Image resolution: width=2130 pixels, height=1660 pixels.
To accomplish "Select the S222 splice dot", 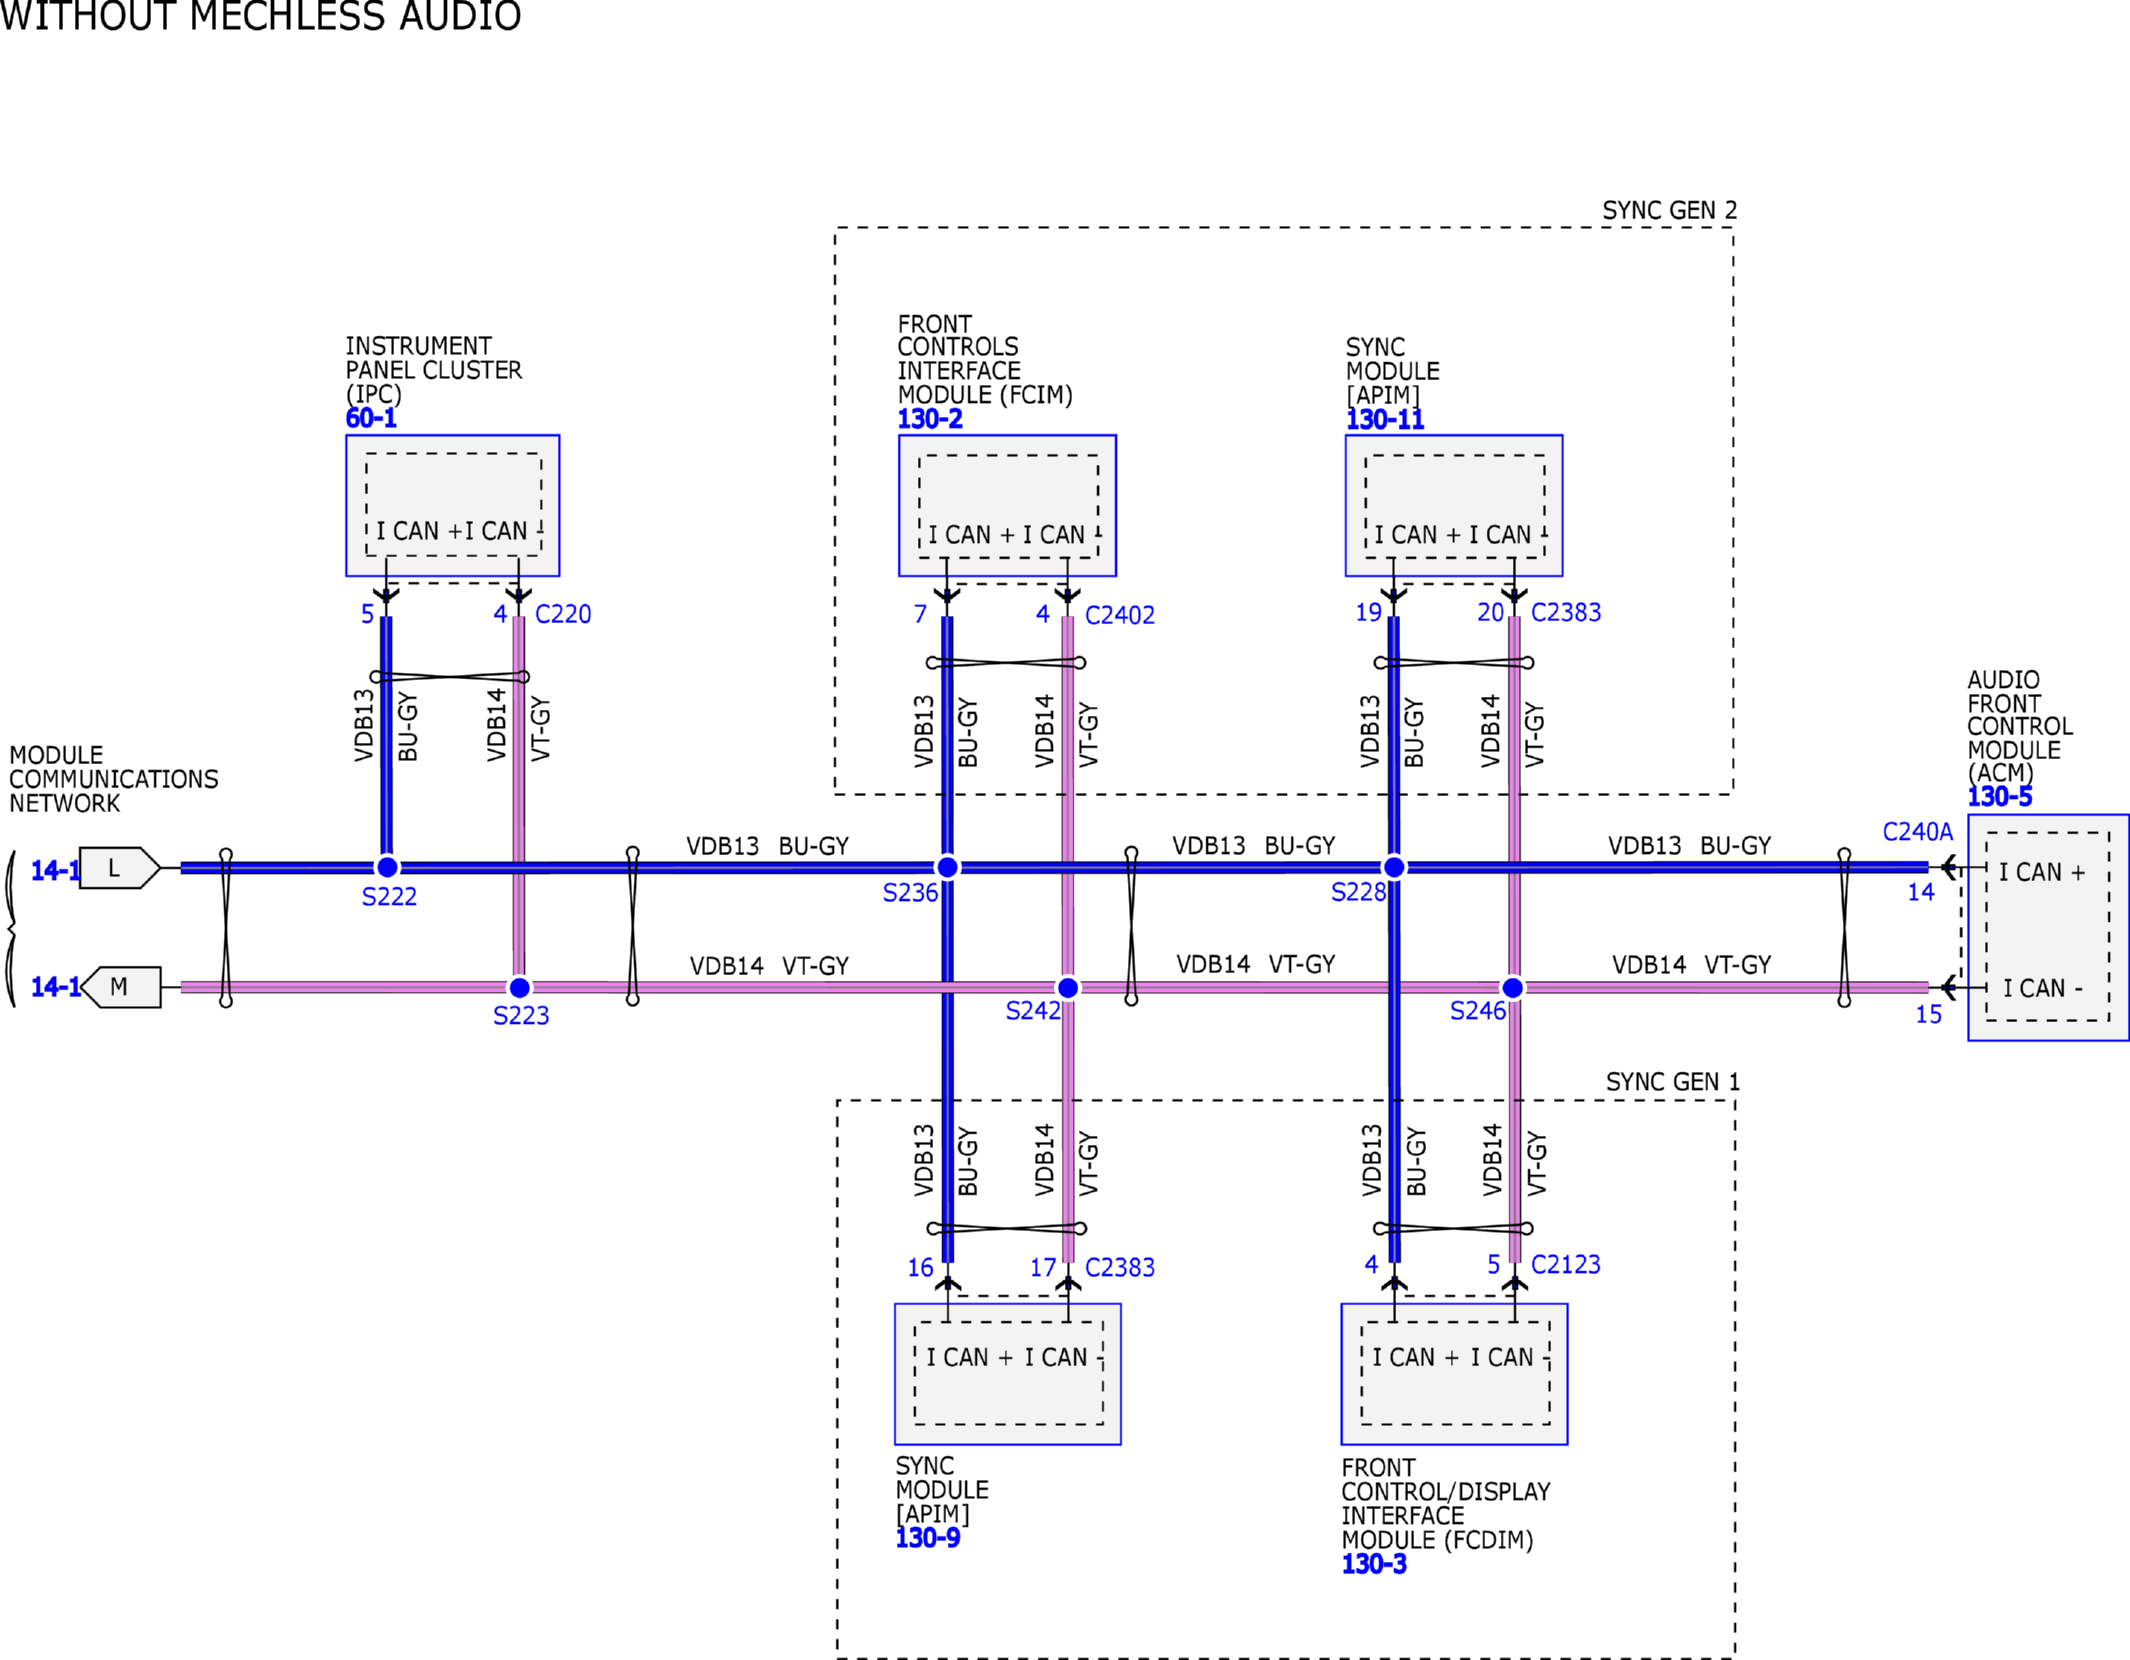I will [x=387, y=867].
